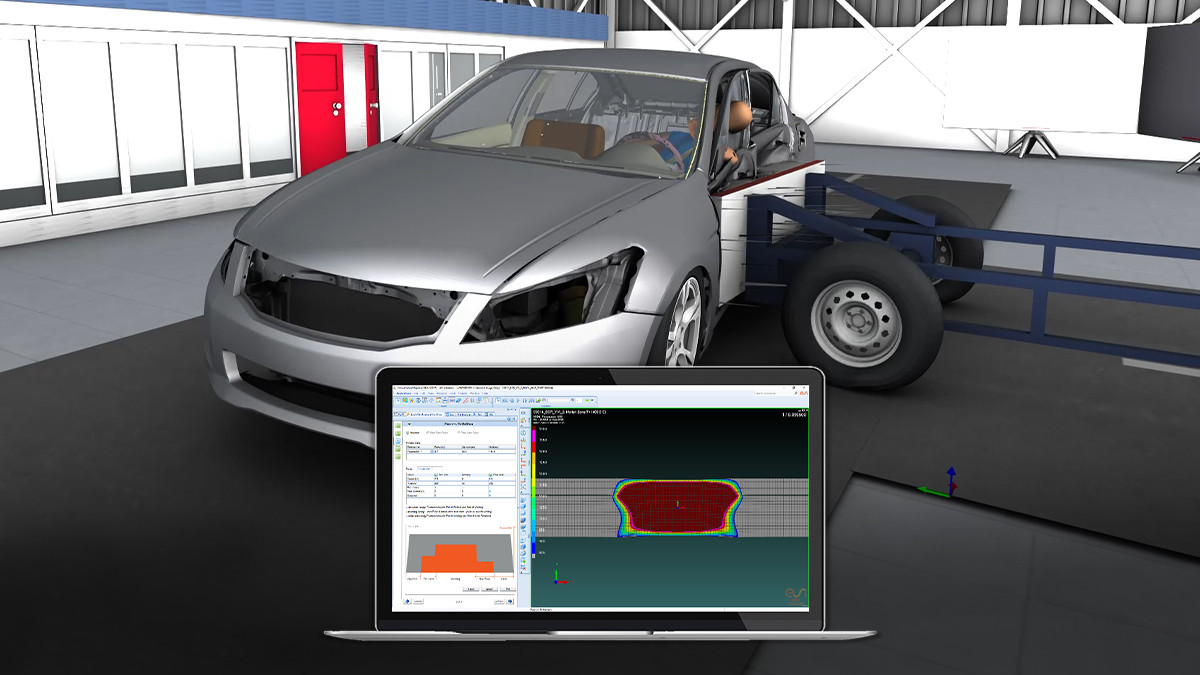1200x675 pixels.
Task: Click the red band on the color legend
Action: 533,440
